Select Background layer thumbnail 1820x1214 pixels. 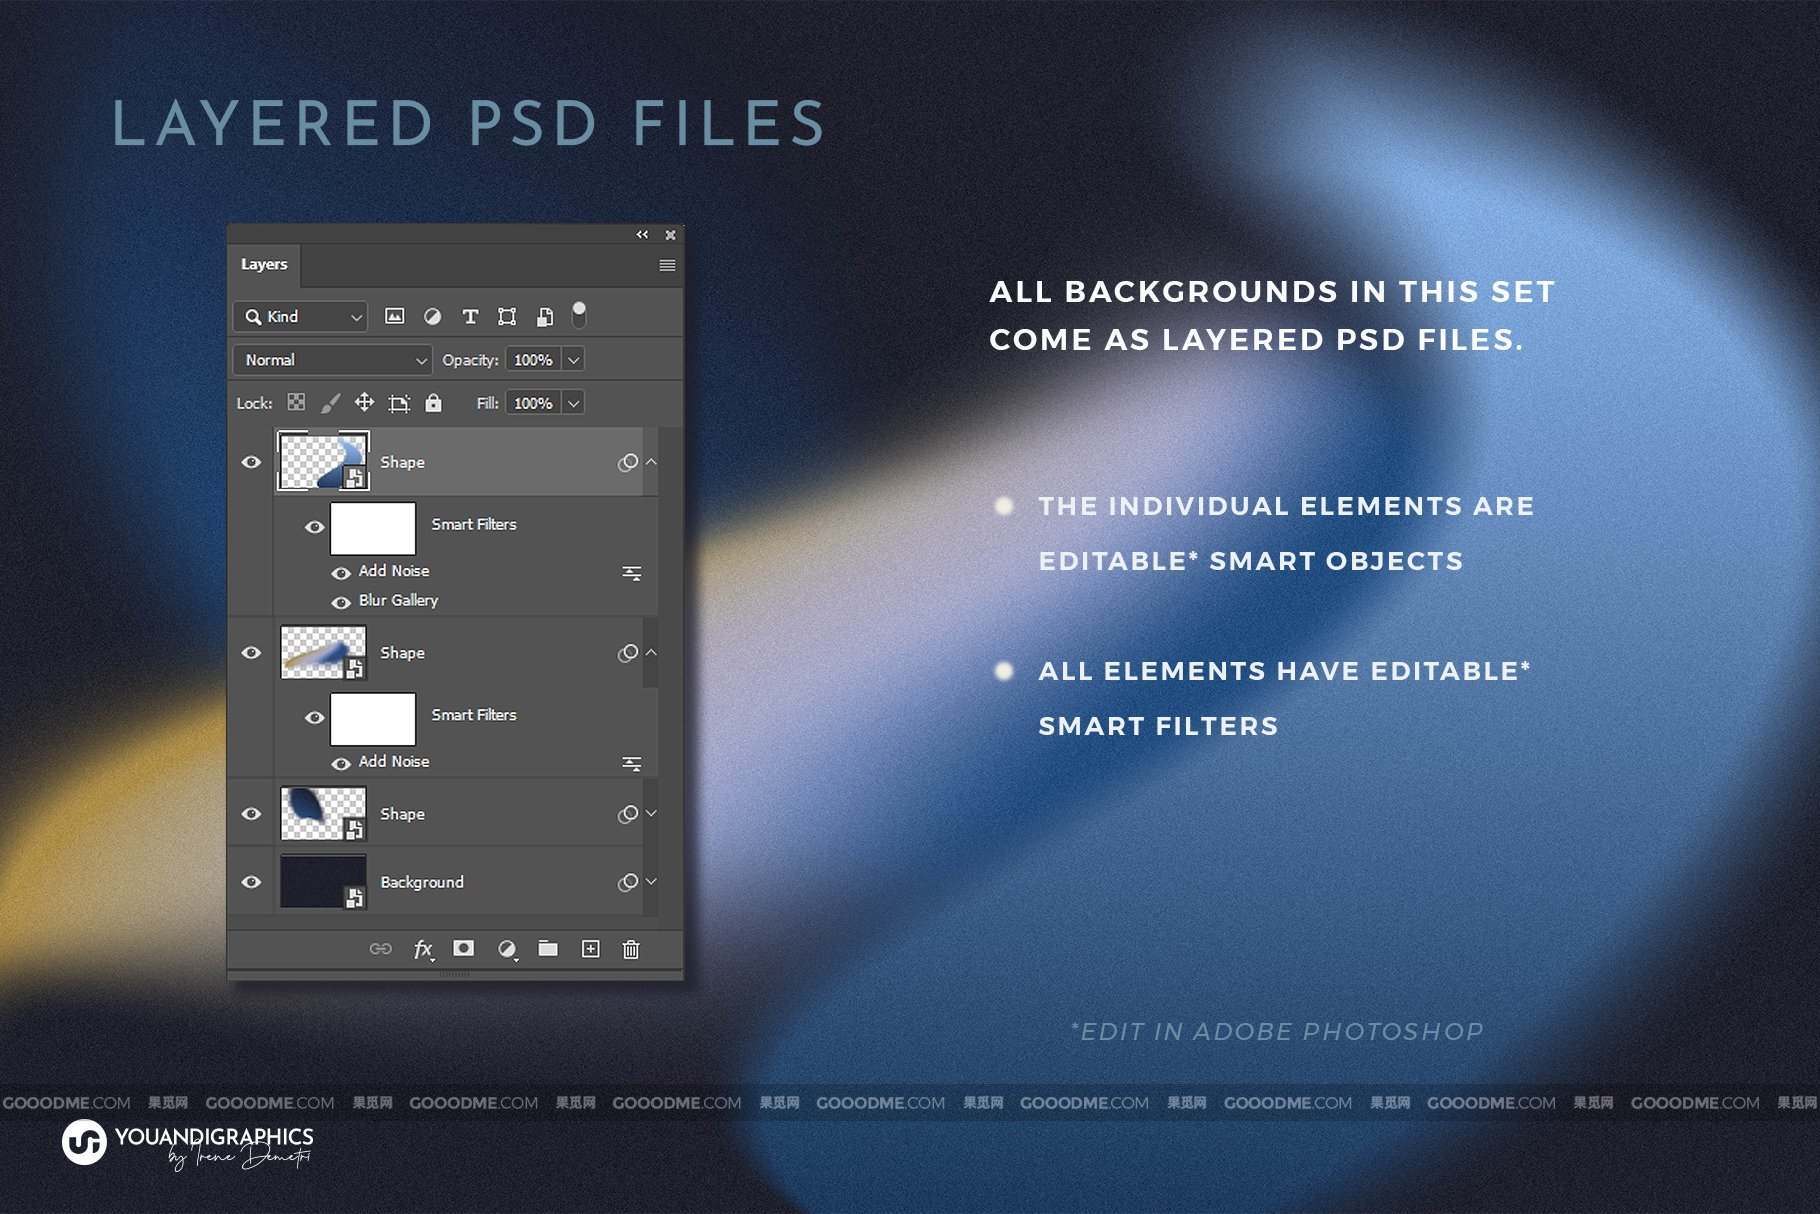click(323, 881)
